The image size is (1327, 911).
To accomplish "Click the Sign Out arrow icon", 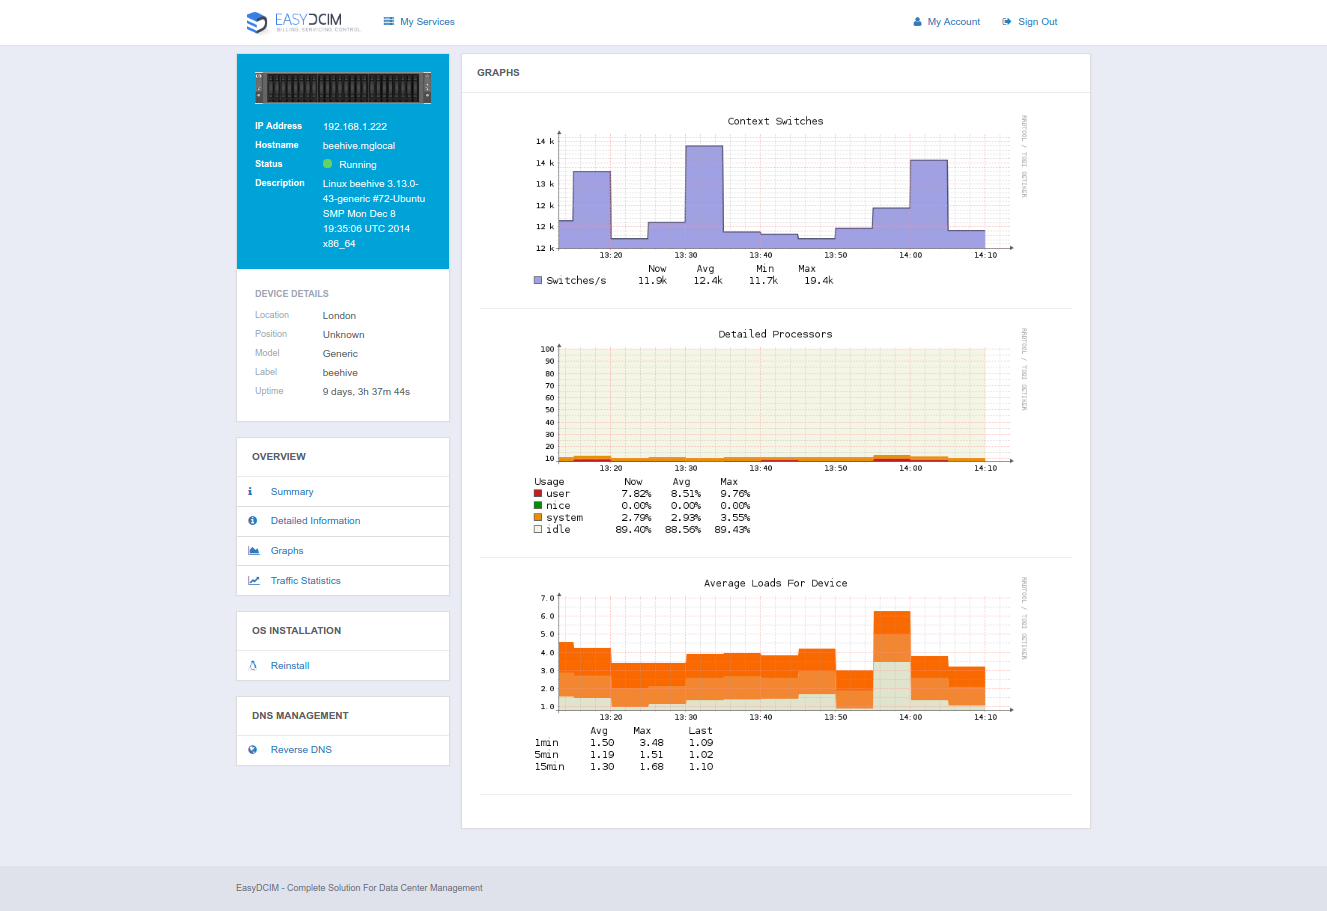I will click(1007, 22).
